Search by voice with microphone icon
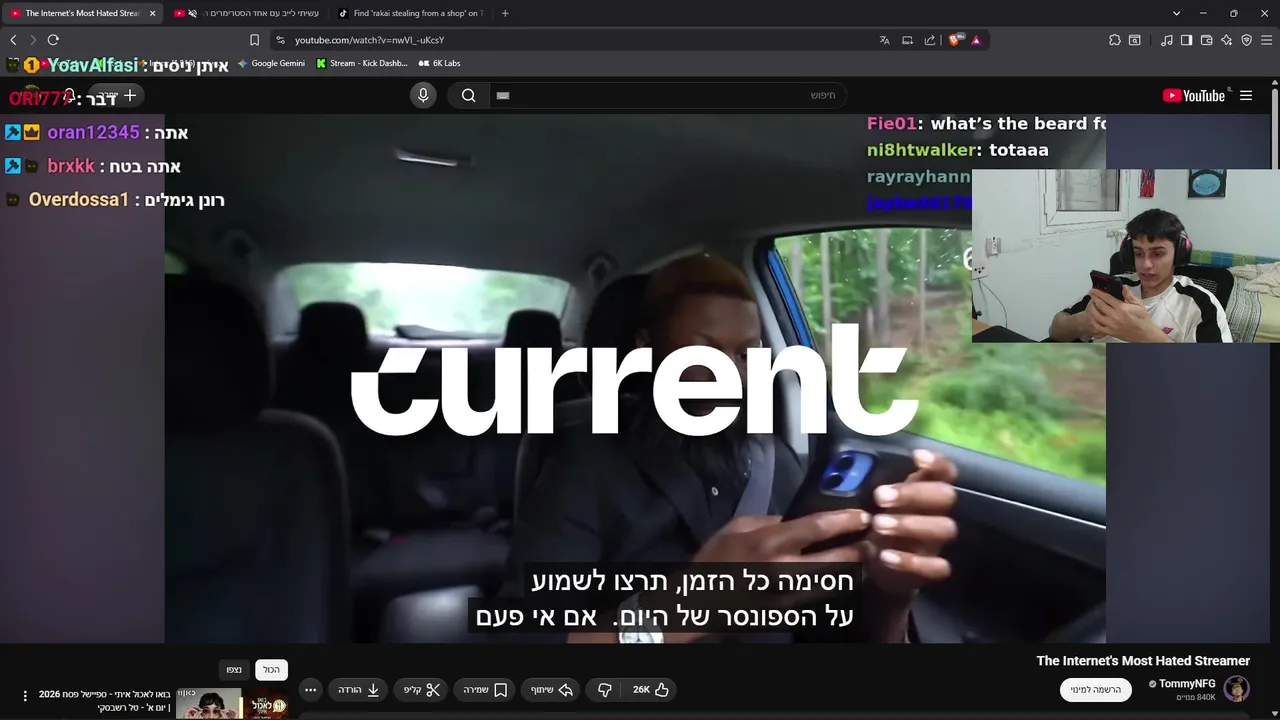Image resolution: width=1280 pixels, height=720 pixels. coord(423,95)
